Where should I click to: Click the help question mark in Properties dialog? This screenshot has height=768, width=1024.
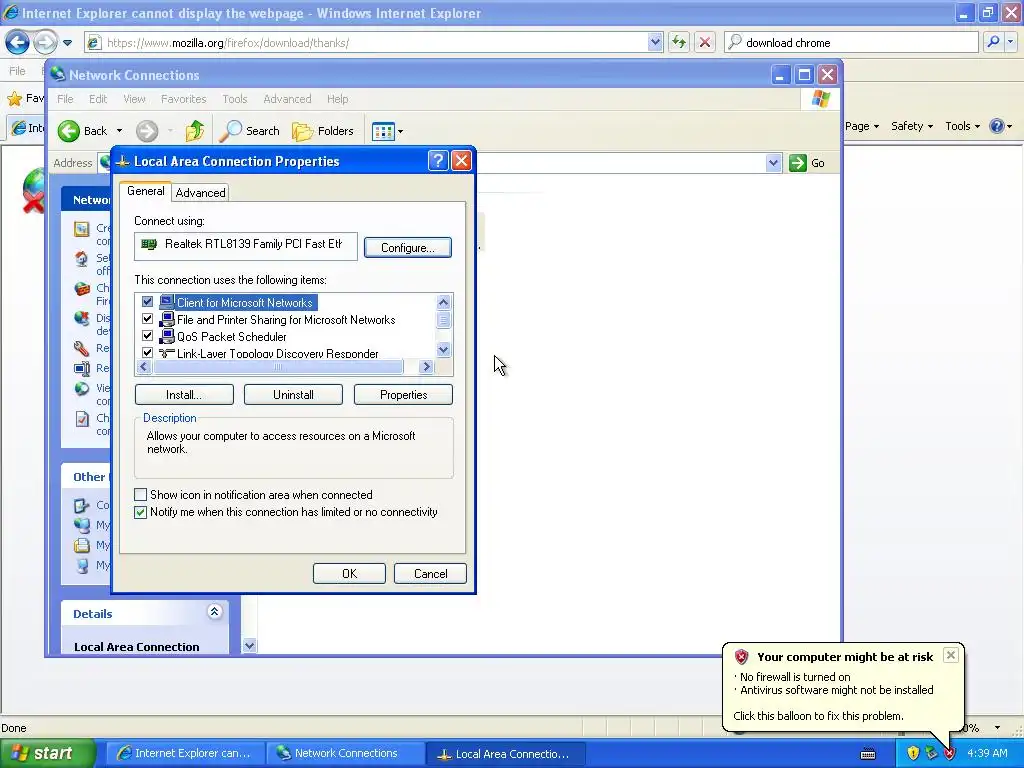[438, 161]
